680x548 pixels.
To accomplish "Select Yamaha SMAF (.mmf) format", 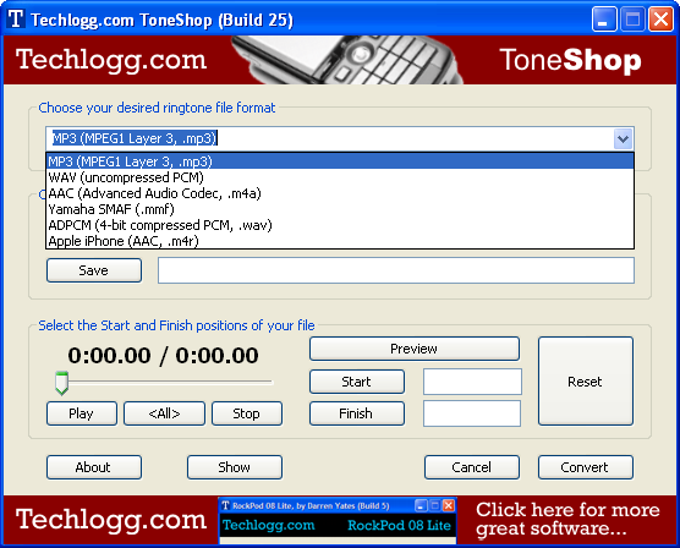I will [340, 209].
